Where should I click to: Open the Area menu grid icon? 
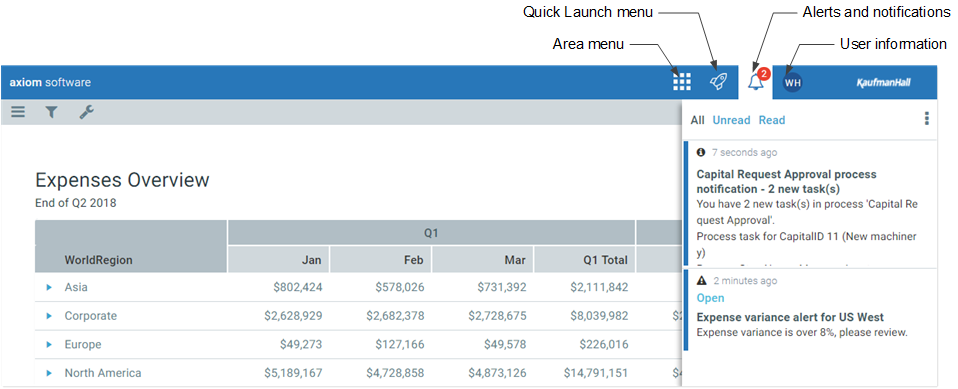681,82
